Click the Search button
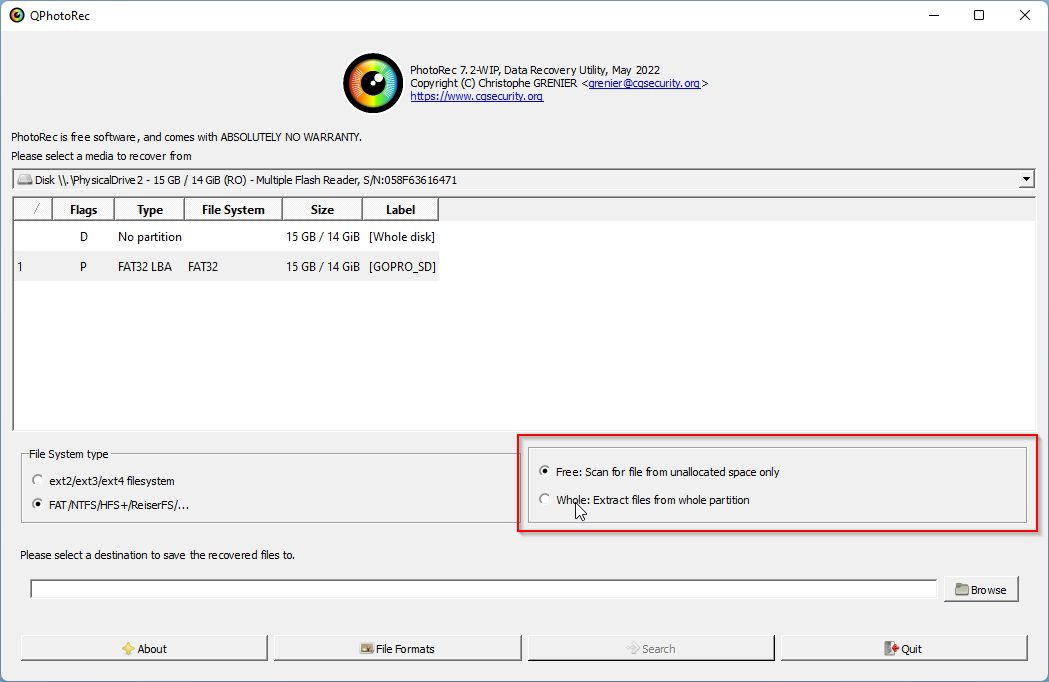The image size is (1049, 682). 651,649
